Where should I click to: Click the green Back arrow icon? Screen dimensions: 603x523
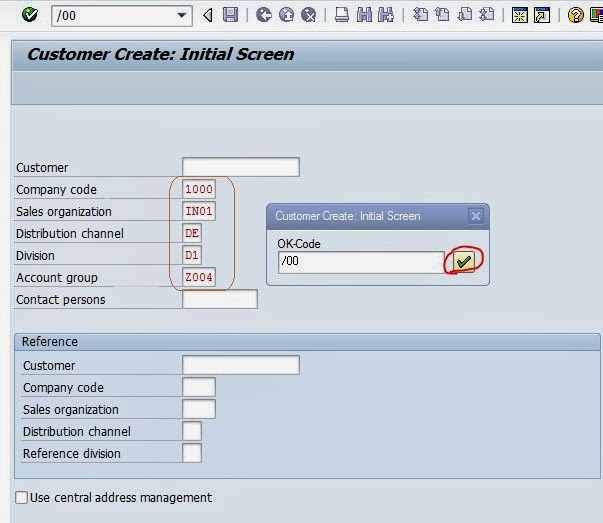click(x=264, y=15)
